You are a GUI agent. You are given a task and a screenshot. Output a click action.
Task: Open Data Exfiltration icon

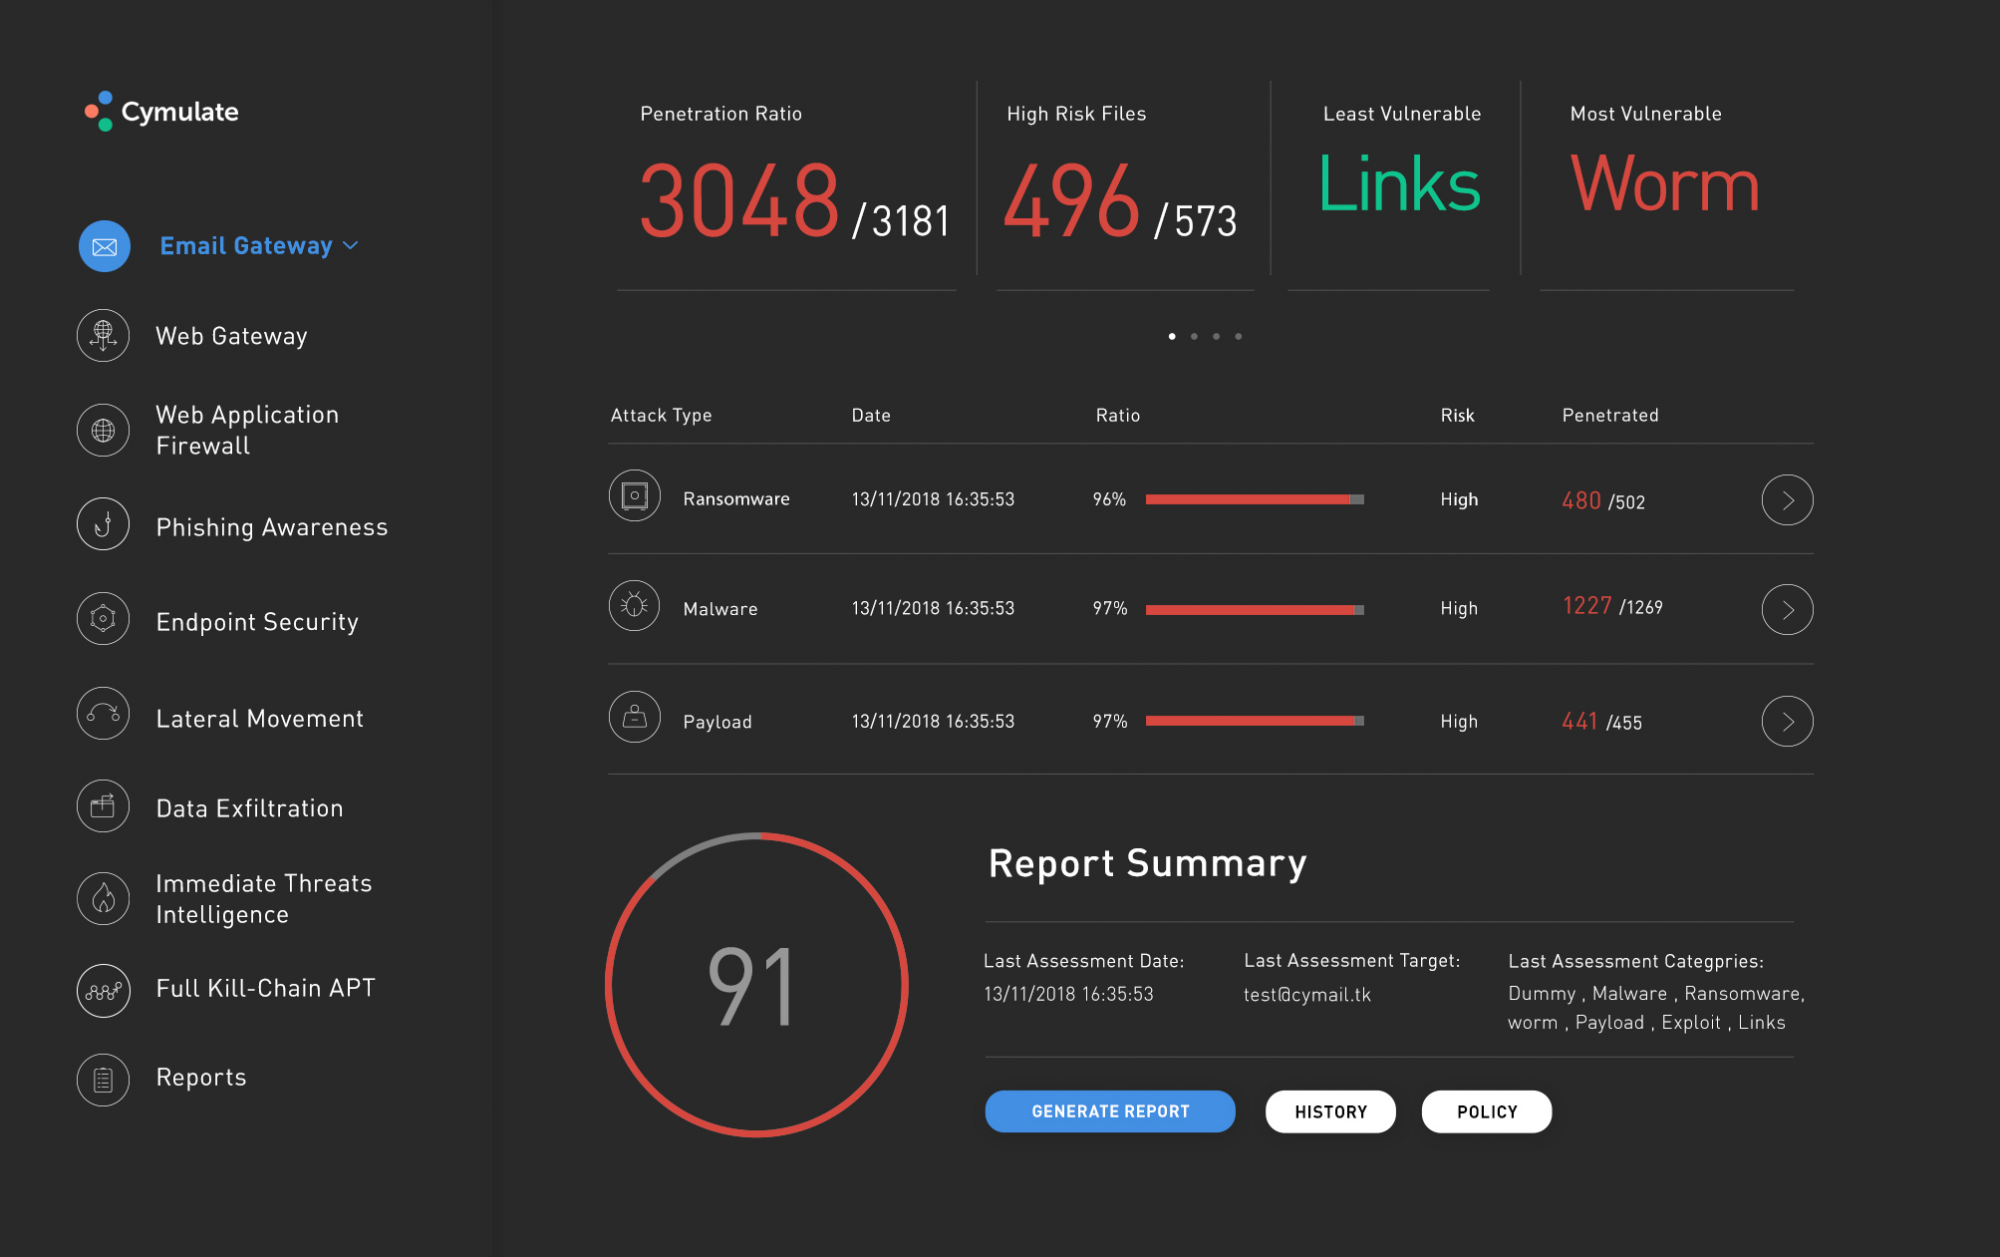tap(103, 806)
